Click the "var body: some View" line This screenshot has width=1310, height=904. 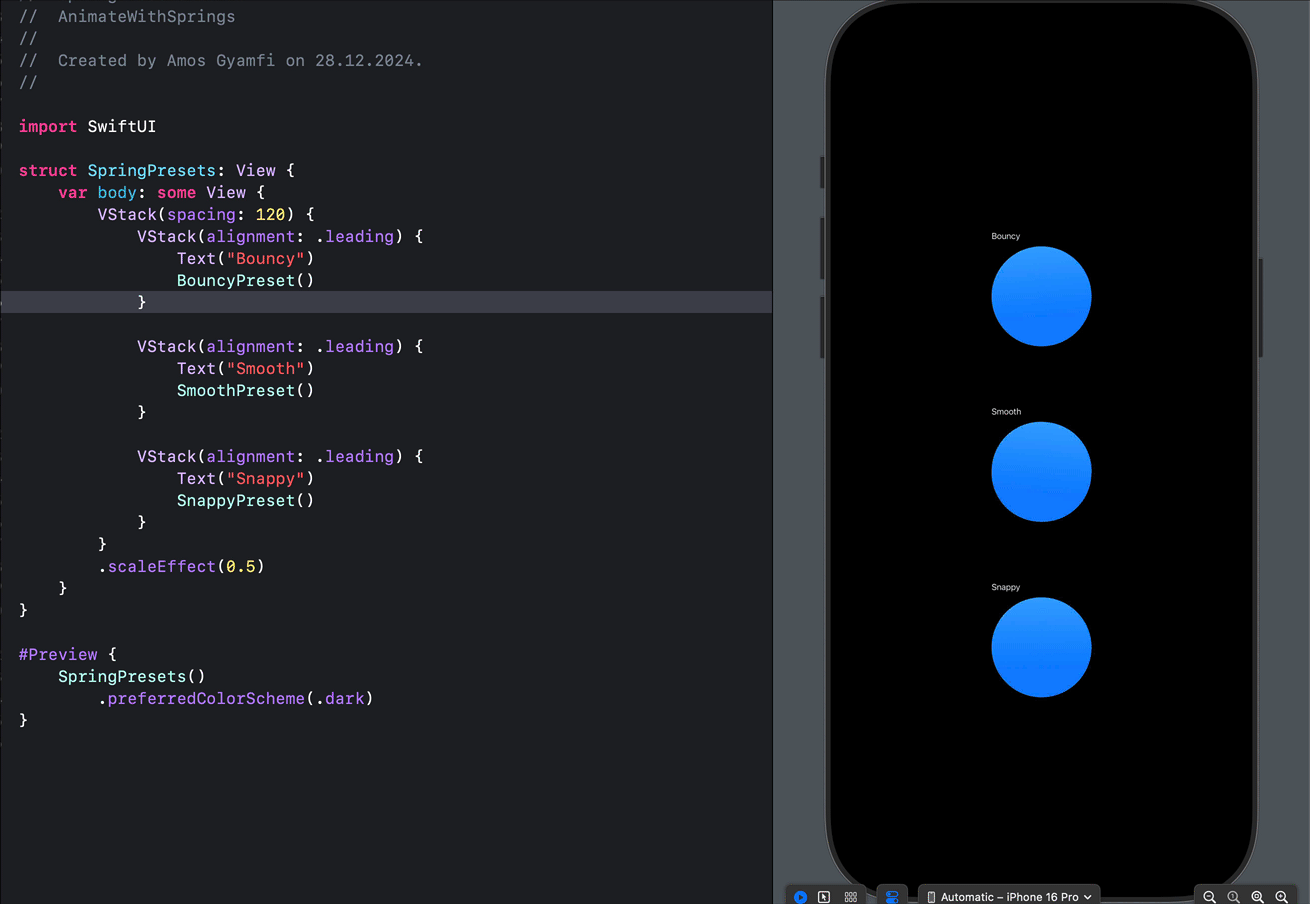tap(161, 193)
